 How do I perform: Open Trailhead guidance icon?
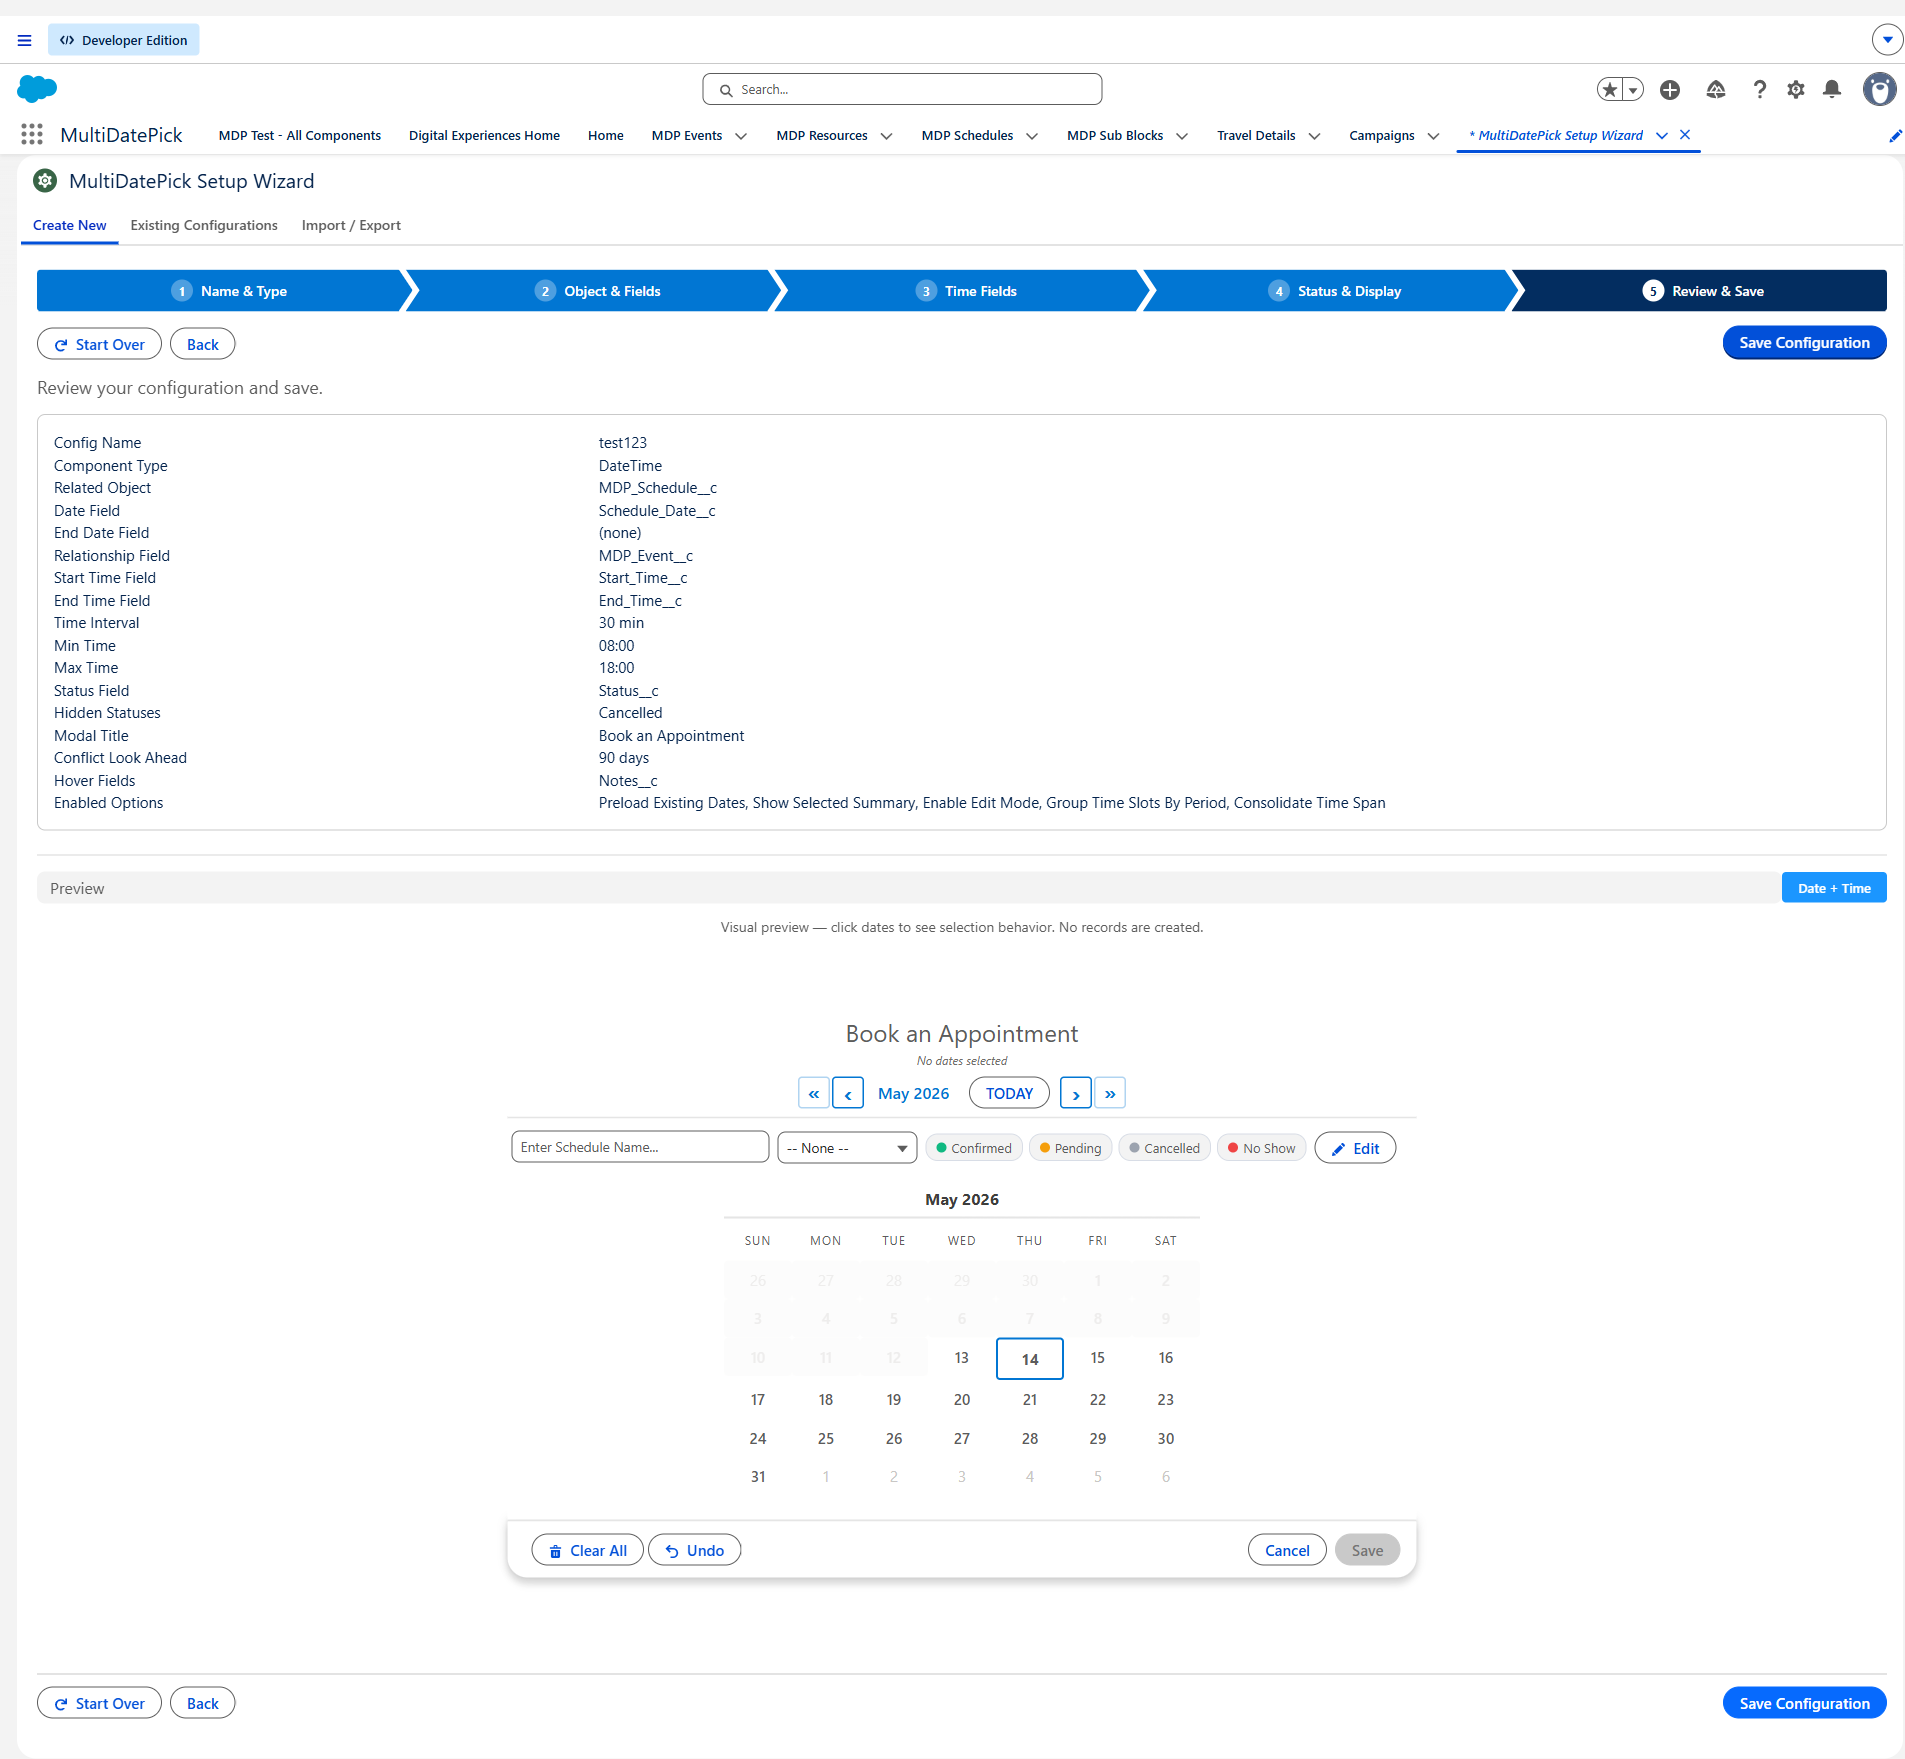coord(1716,90)
